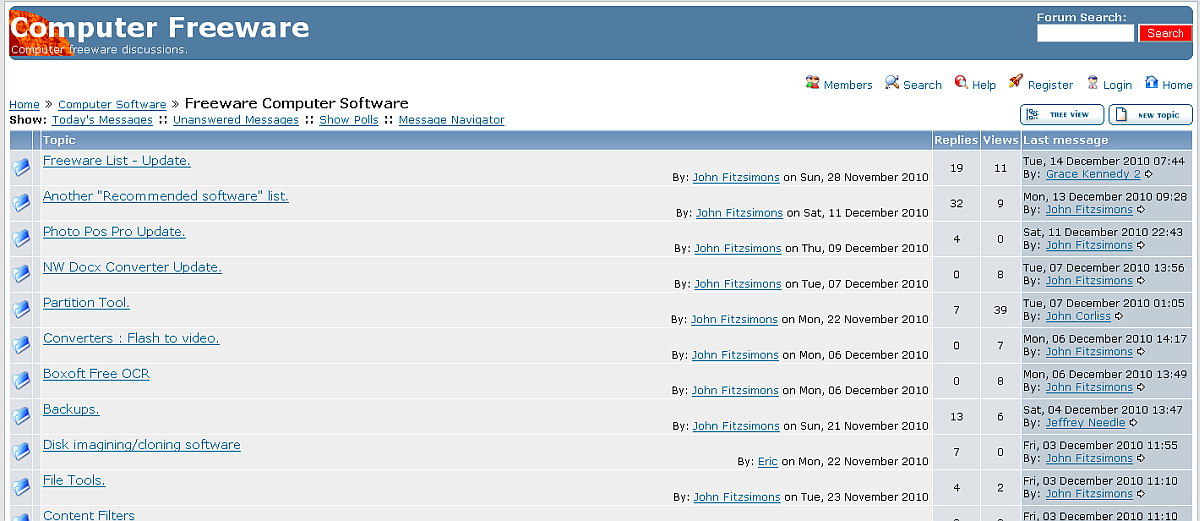Screen dimensions: 1200x521
Task: Click the Home house icon
Action: coord(1152,83)
